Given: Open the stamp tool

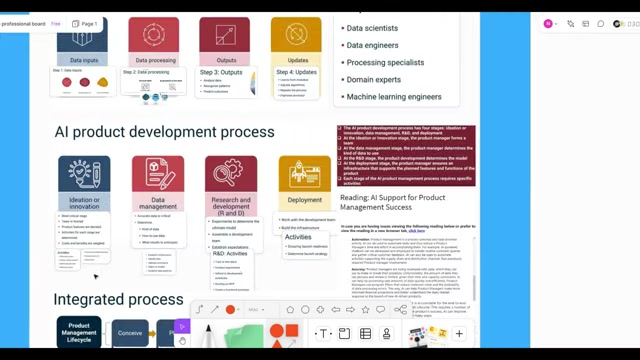Looking at the screenshot, I should coord(386,333).
